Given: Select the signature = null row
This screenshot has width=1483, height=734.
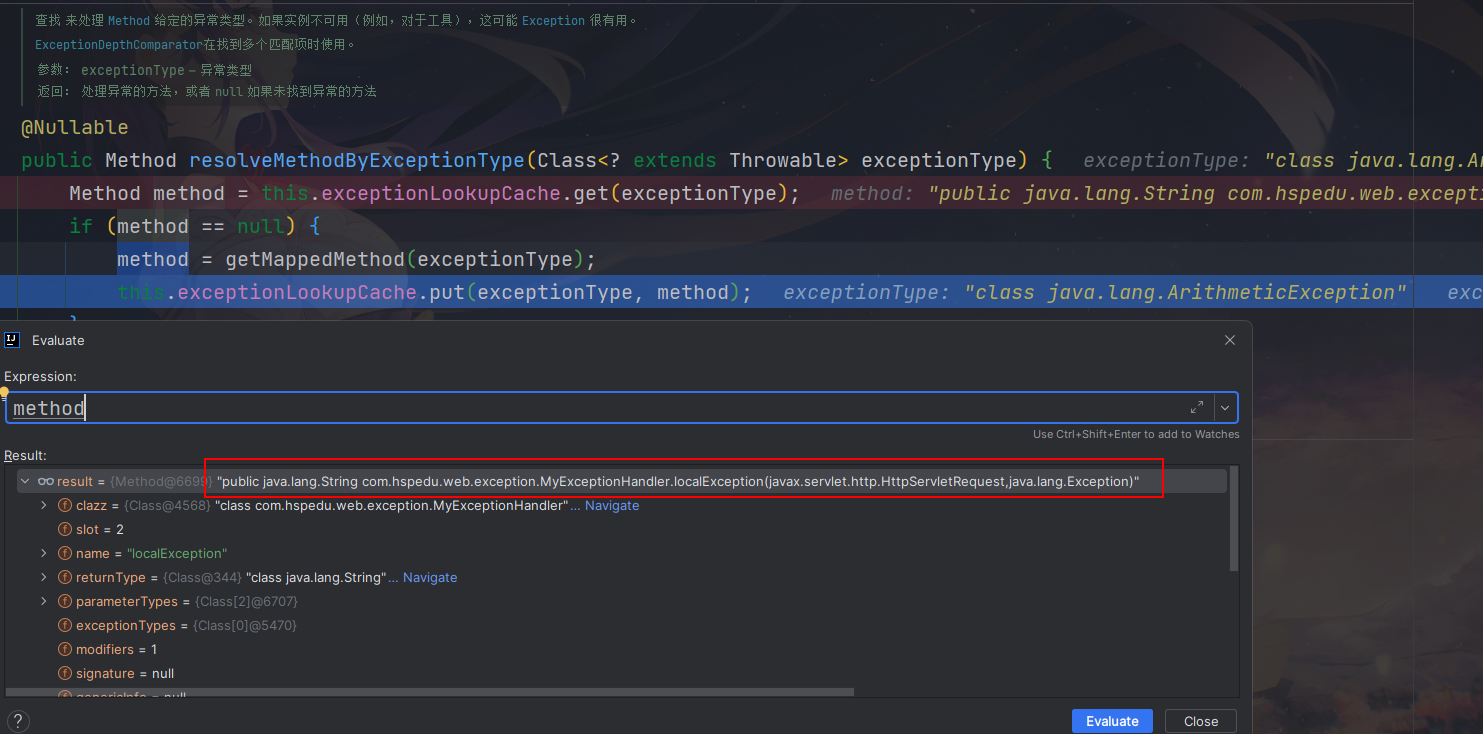Looking at the screenshot, I should 620,673.
